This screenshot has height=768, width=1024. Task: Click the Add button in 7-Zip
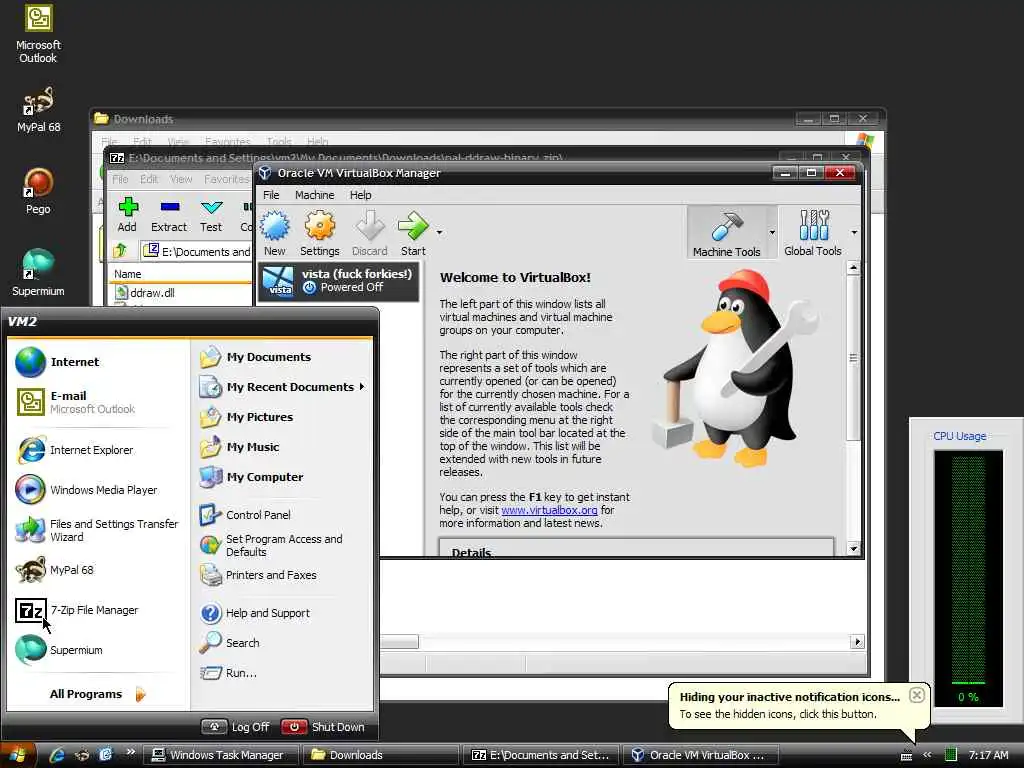click(x=127, y=215)
